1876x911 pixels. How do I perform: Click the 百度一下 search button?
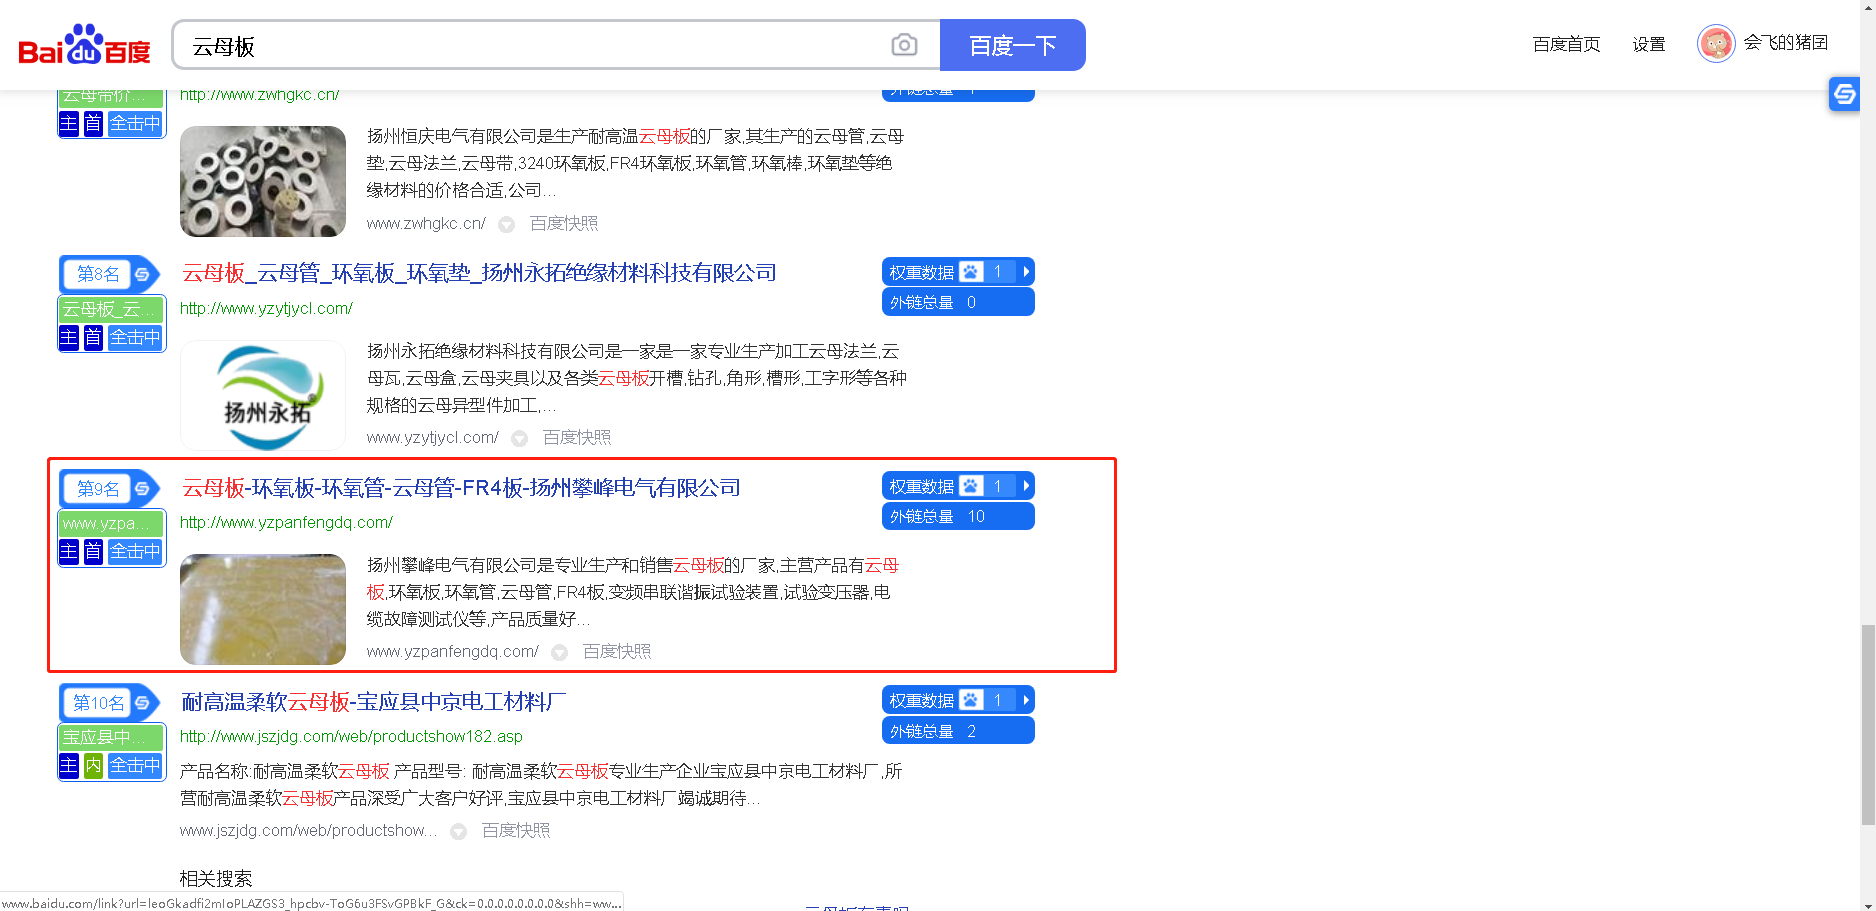(1012, 45)
